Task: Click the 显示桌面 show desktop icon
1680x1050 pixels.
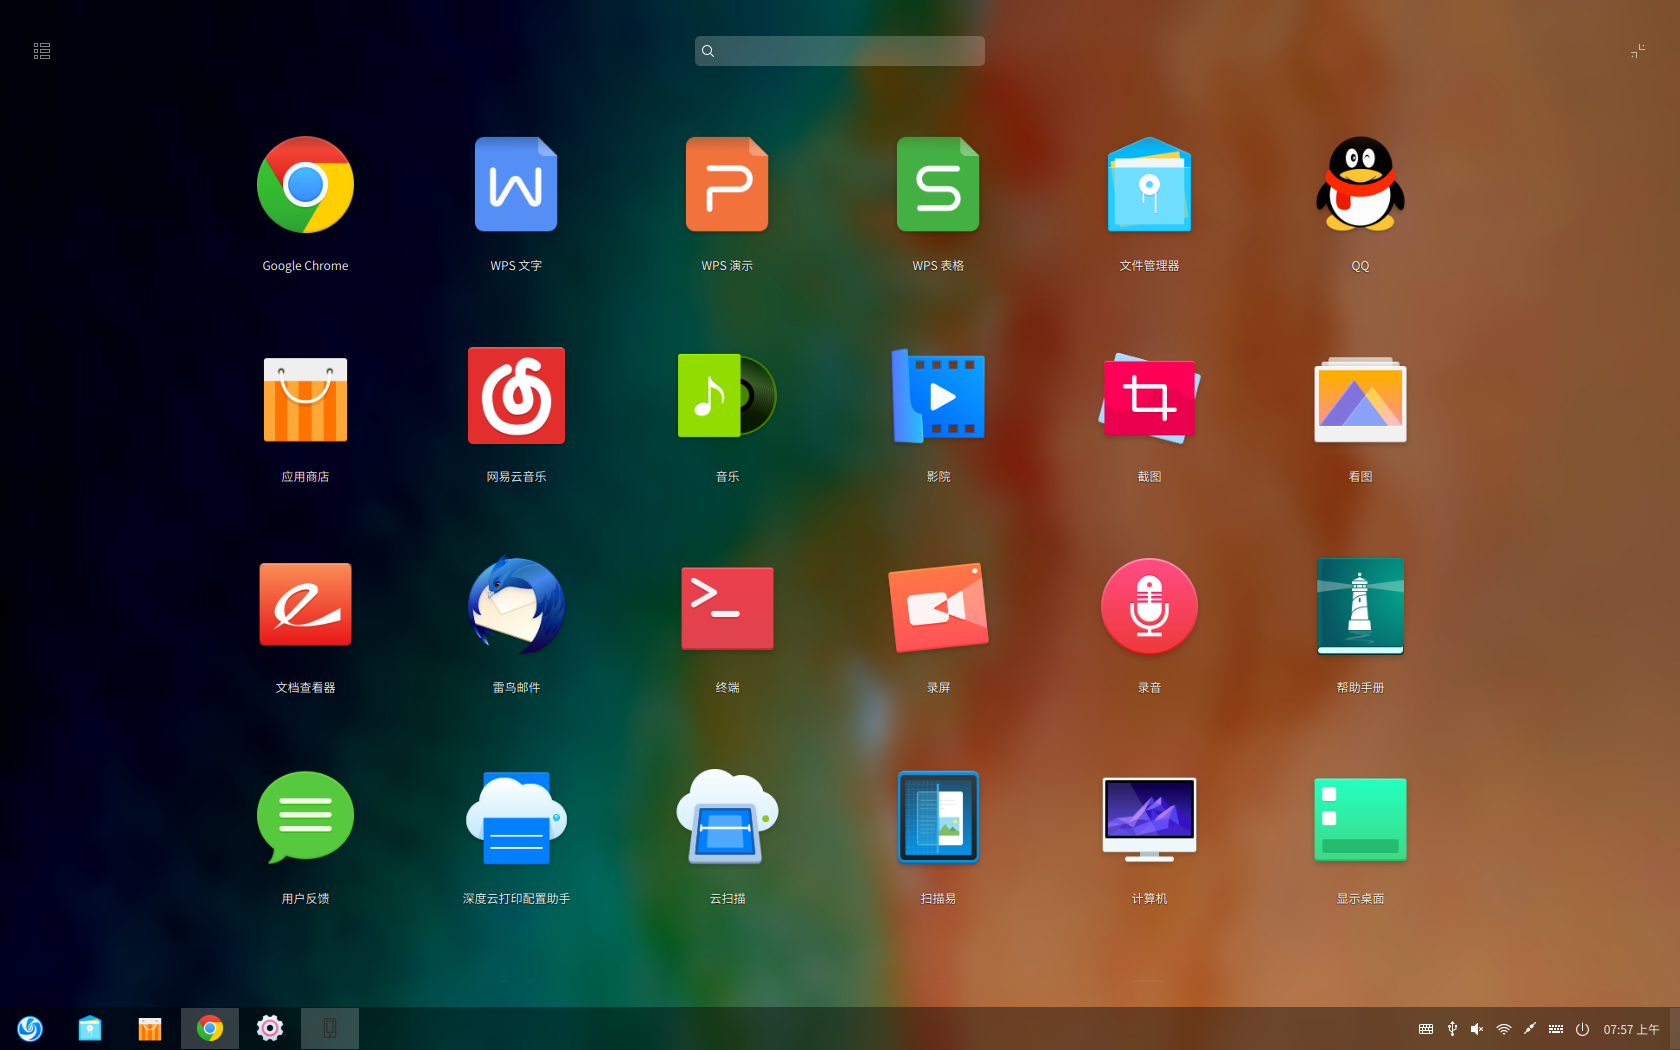Action: pyautogui.click(x=1360, y=819)
